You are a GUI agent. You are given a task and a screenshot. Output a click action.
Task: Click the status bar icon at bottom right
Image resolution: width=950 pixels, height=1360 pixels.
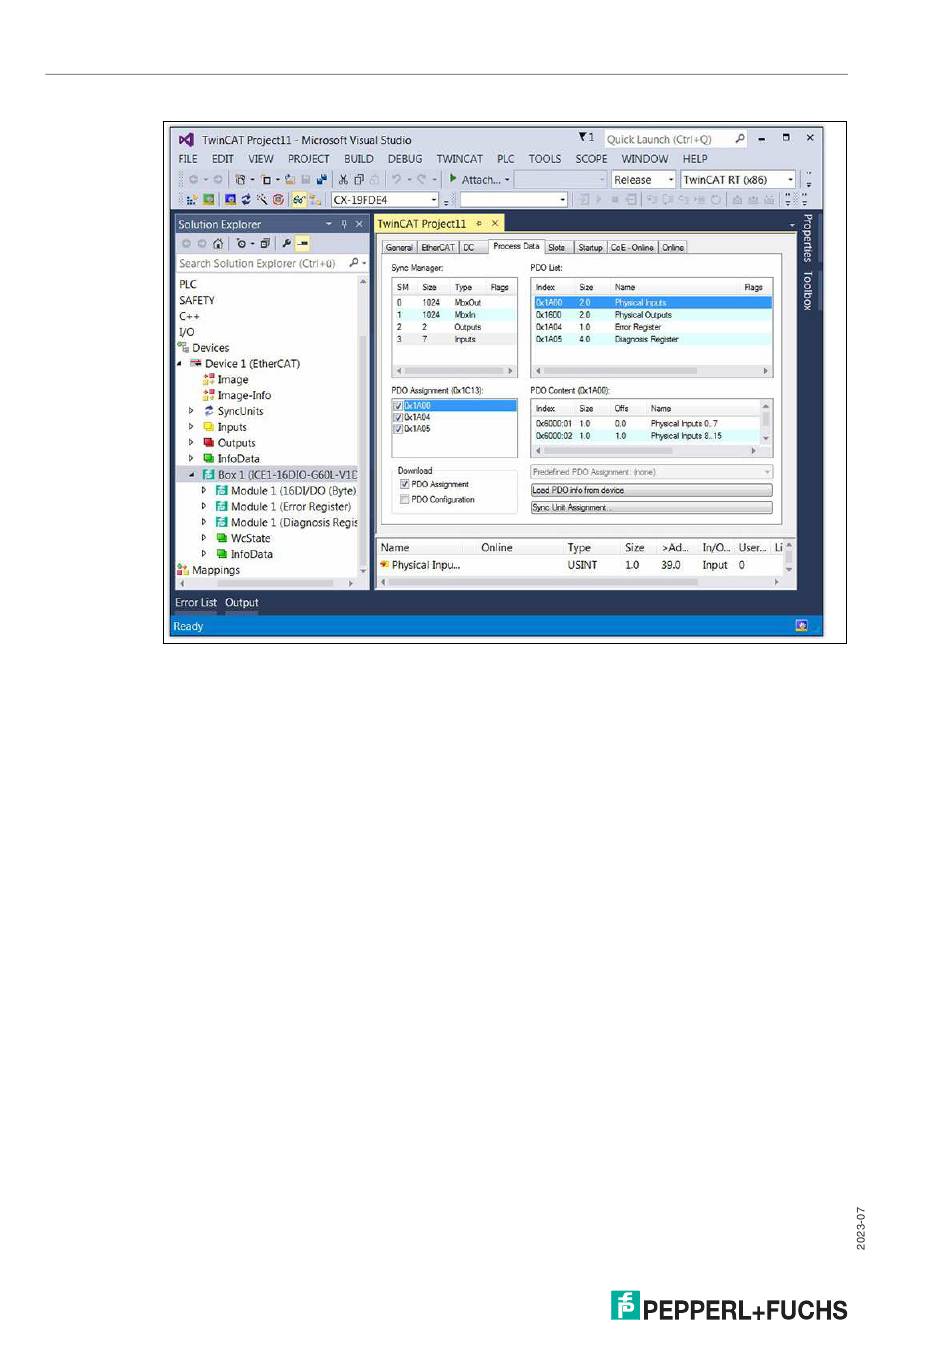tap(801, 626)
